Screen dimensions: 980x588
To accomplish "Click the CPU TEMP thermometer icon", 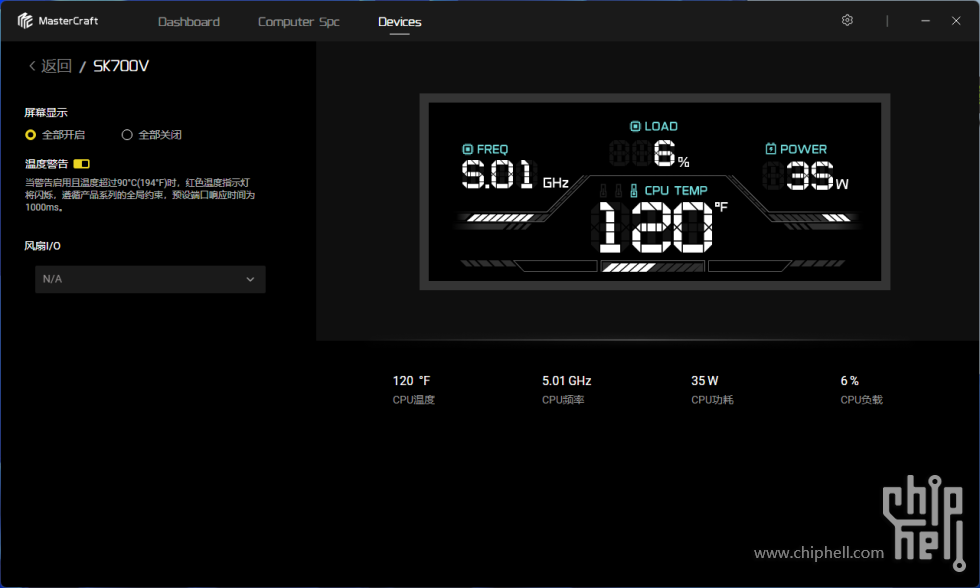I will click(634, 190).
